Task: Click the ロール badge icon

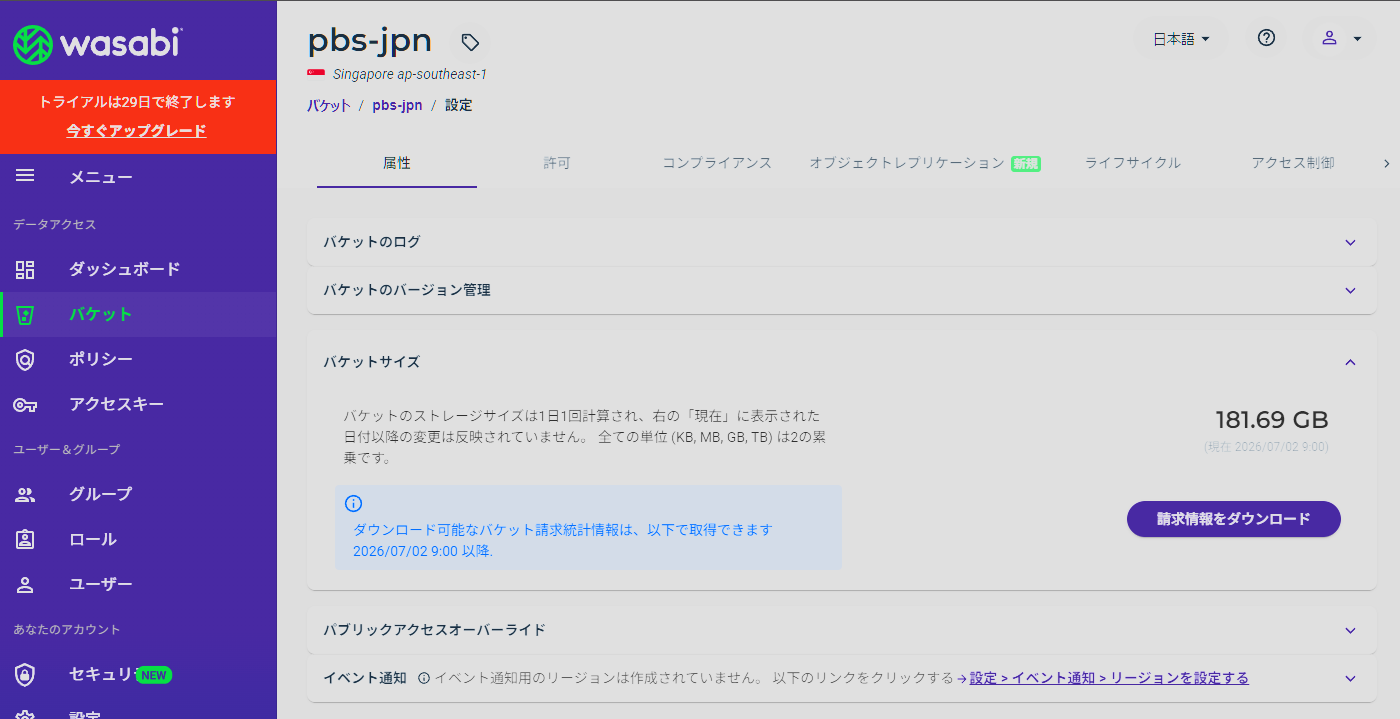Action: point(25,540)
